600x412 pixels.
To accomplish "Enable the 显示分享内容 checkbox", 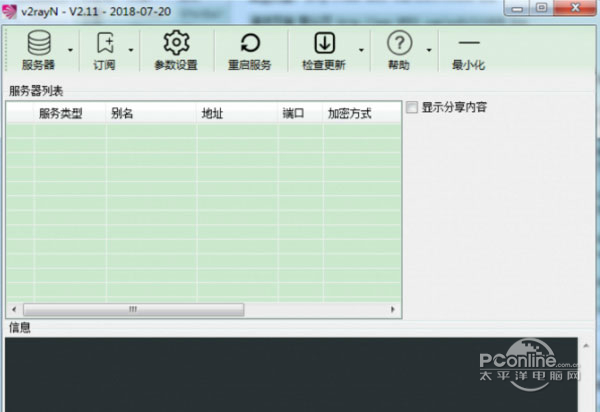I will point(412,107).
